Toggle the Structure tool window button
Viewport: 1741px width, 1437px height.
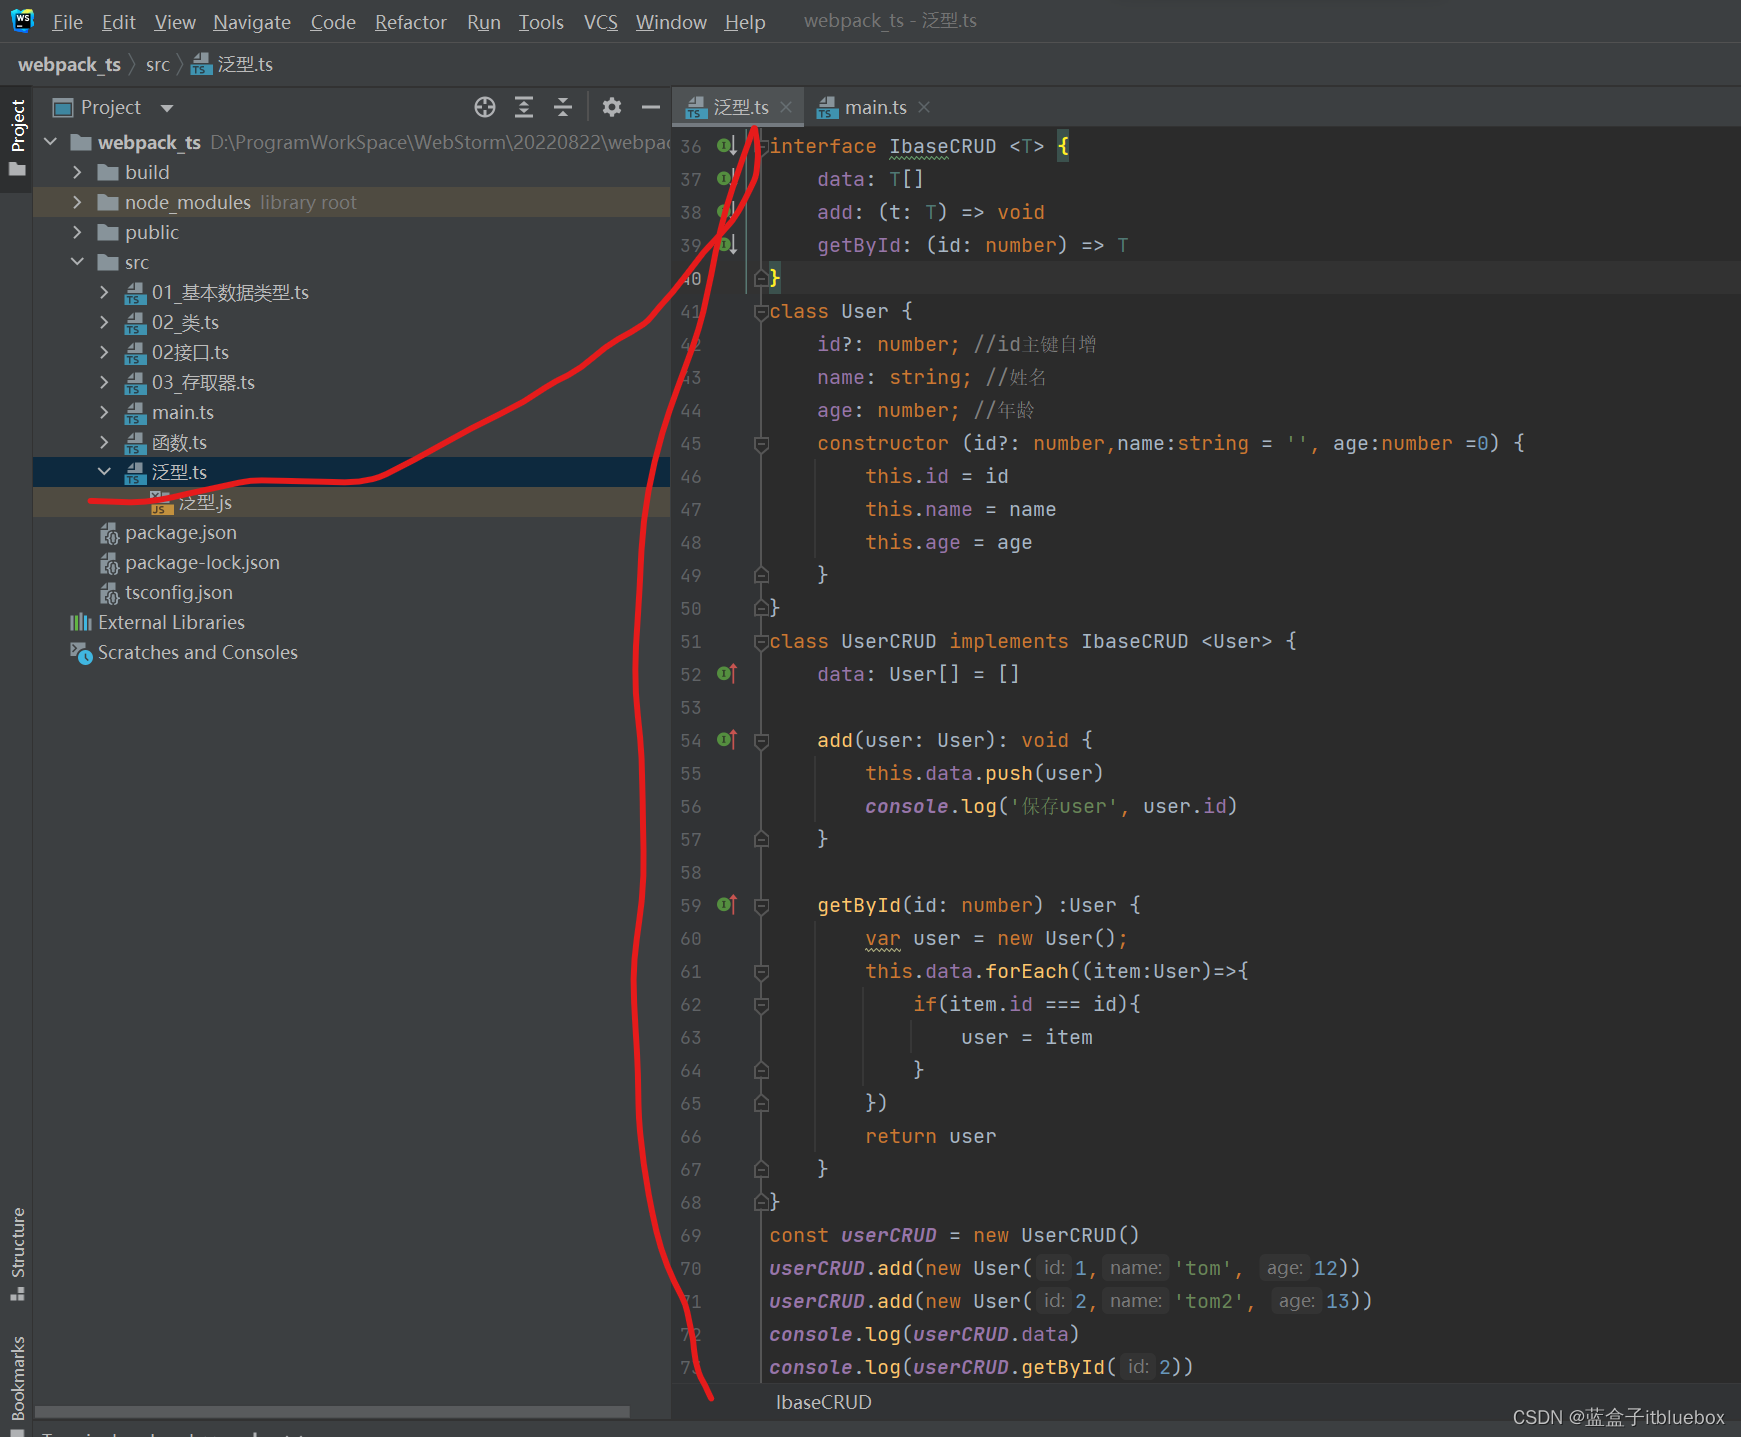[17, 1253]
